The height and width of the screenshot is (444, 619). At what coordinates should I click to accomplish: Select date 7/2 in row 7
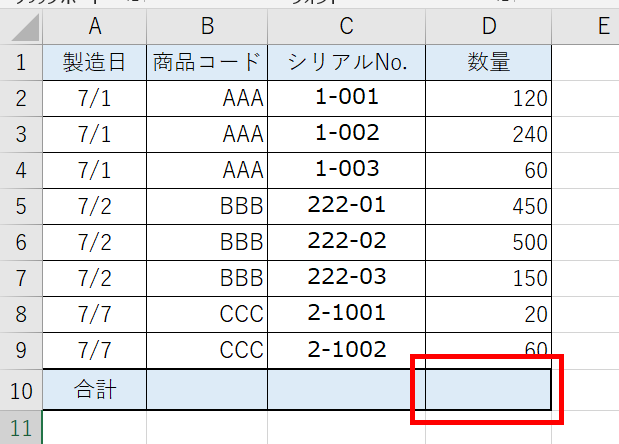click(x=94, y=278)
